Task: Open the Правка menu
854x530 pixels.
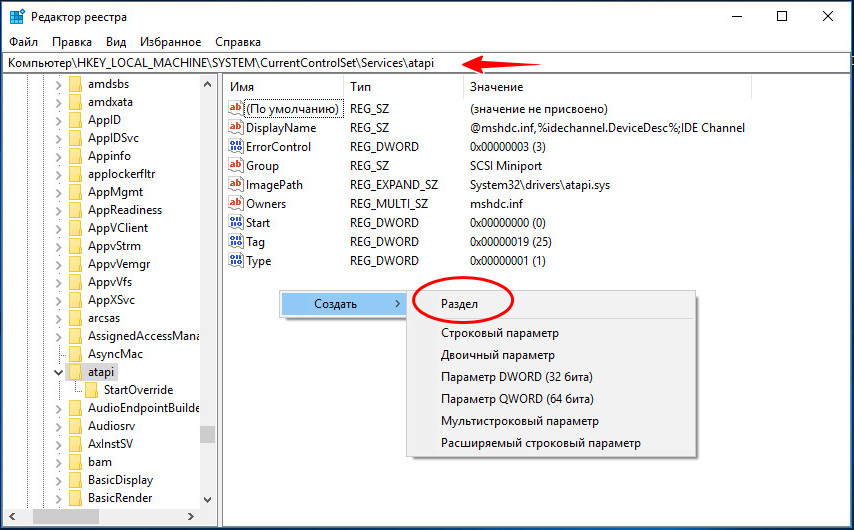Action: click(72, 42)
